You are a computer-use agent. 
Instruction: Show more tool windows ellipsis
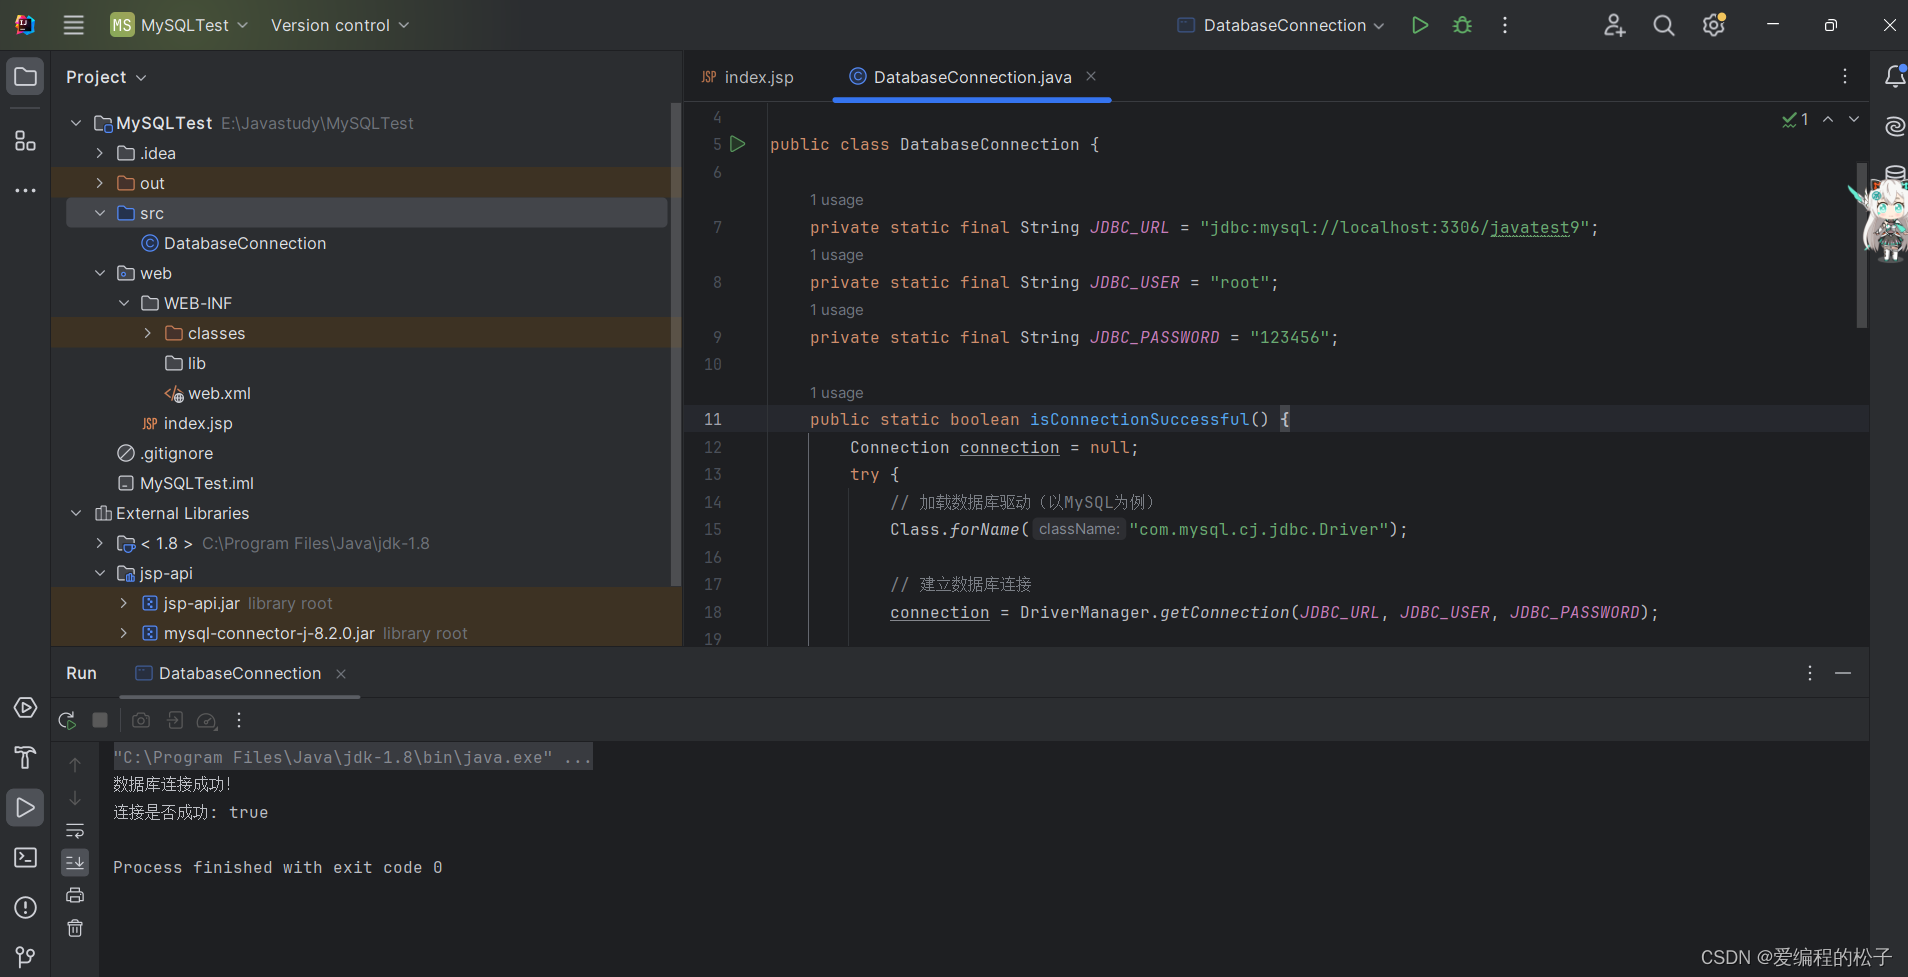[x=26, y=190]
